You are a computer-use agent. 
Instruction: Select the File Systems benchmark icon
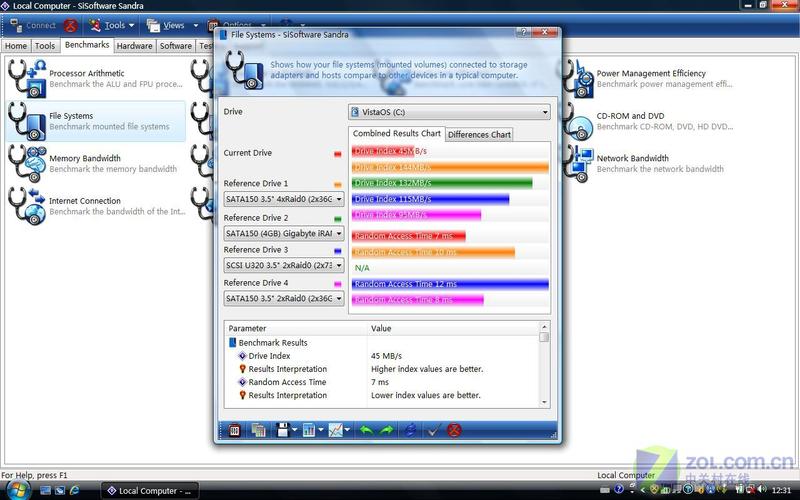point(28,121)
